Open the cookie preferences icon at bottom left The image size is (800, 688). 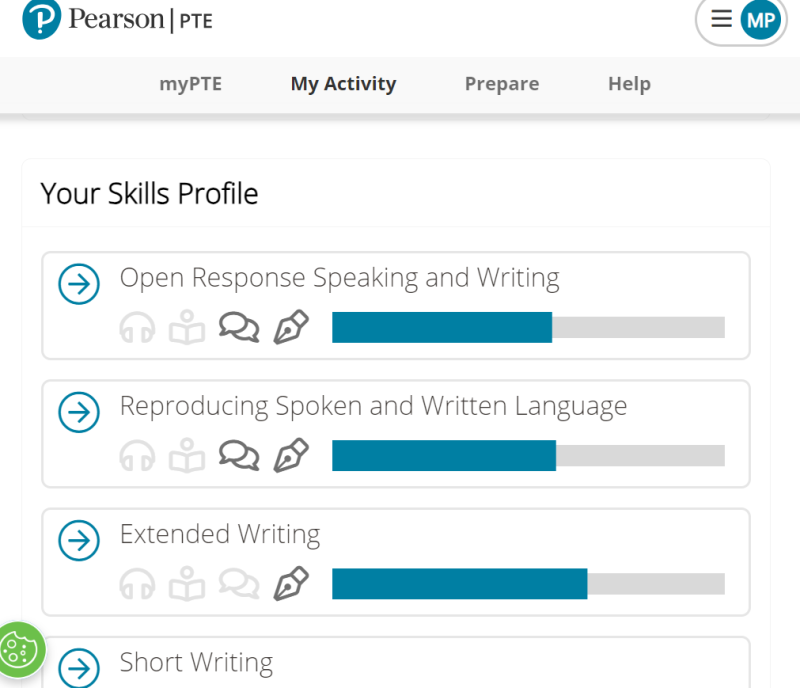20,650
